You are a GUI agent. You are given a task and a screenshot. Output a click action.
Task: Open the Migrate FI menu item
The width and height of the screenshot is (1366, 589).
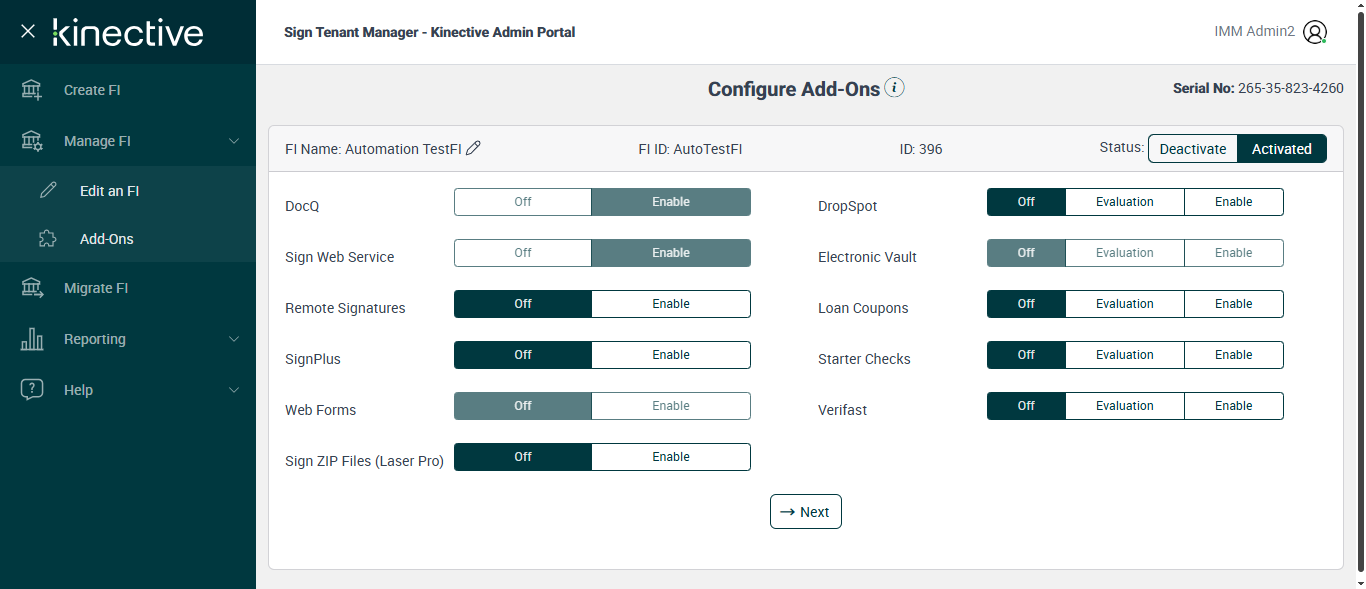(x=96, y=288)
